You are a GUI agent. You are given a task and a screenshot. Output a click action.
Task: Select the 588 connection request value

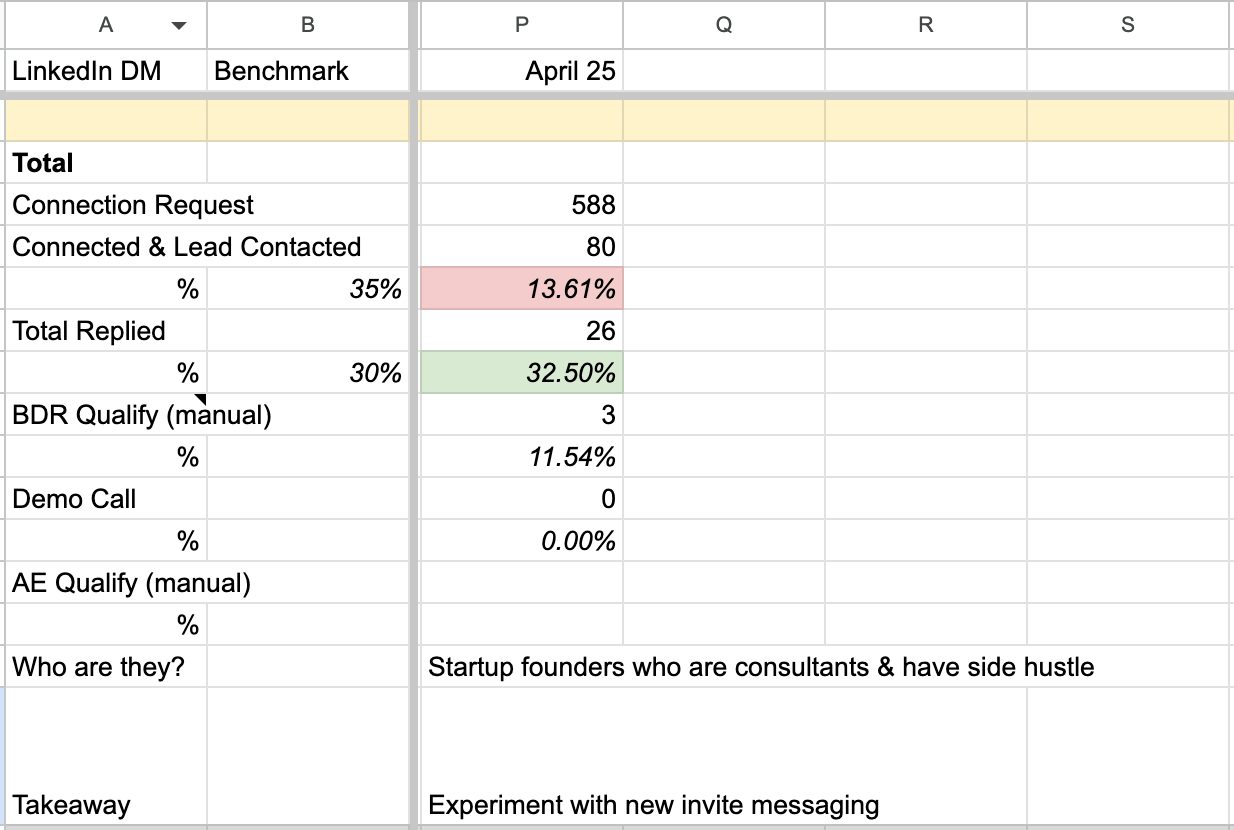(x=521, y=205)
